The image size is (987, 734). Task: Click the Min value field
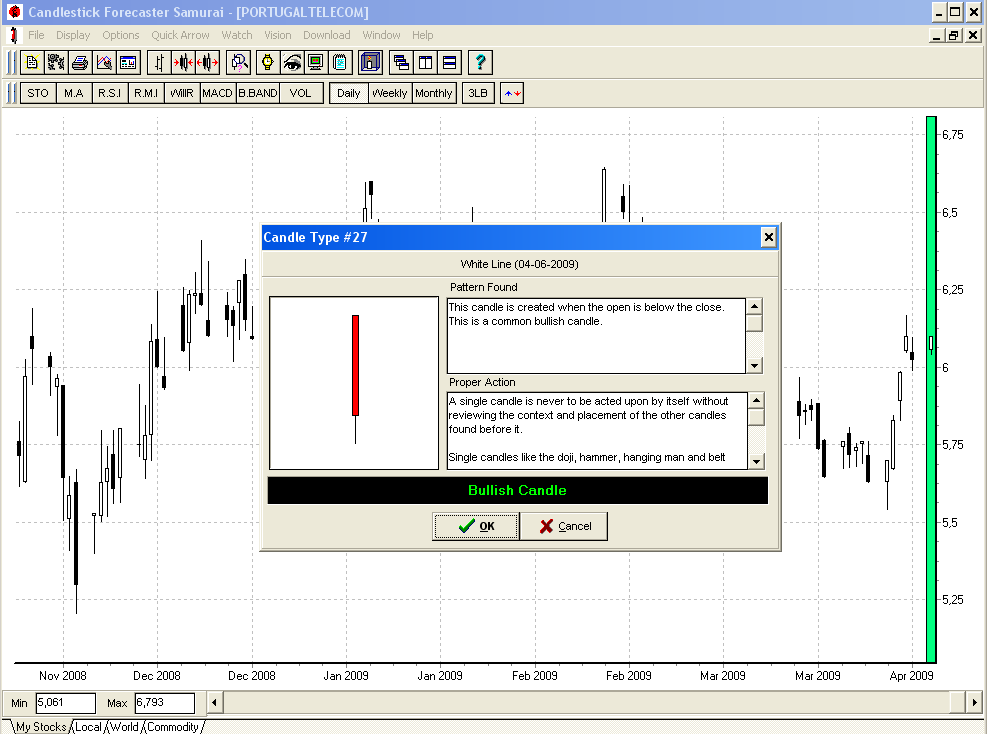click(65, 703)
